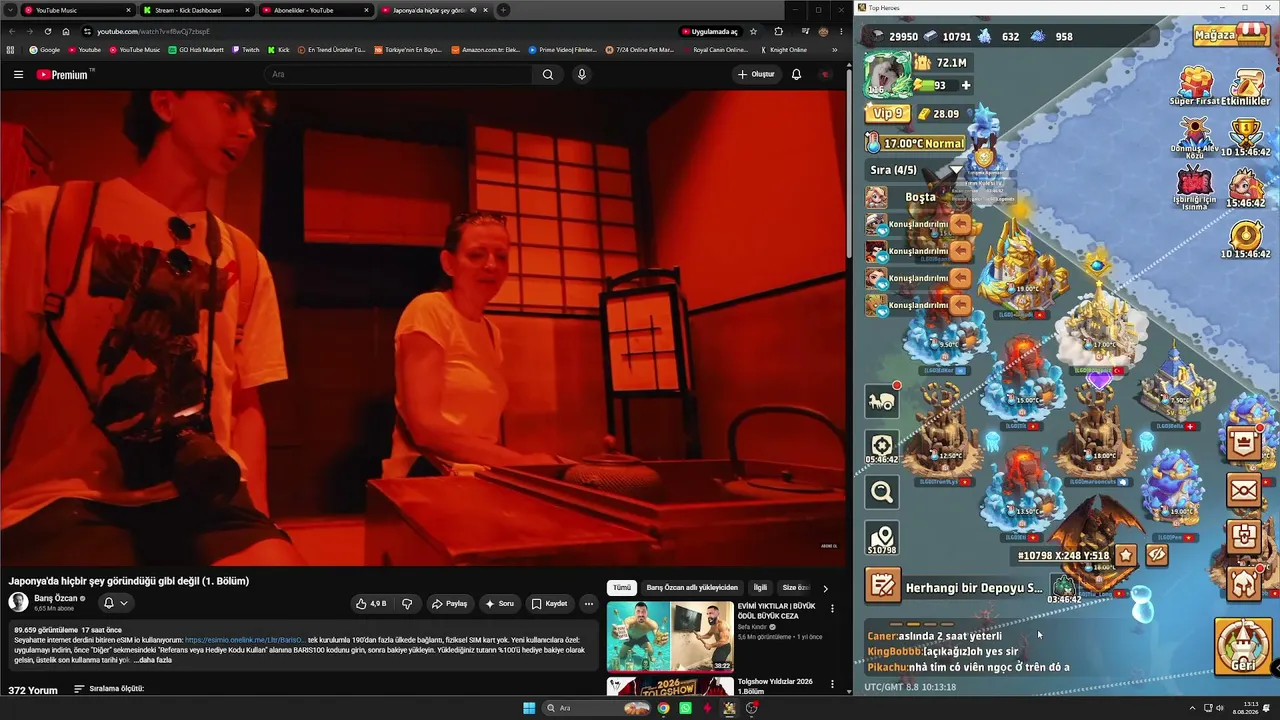Screen dimensions: 1280x720
Task: Switch to Abonelikler - YouTube tab
Action: tap(314, 10)
